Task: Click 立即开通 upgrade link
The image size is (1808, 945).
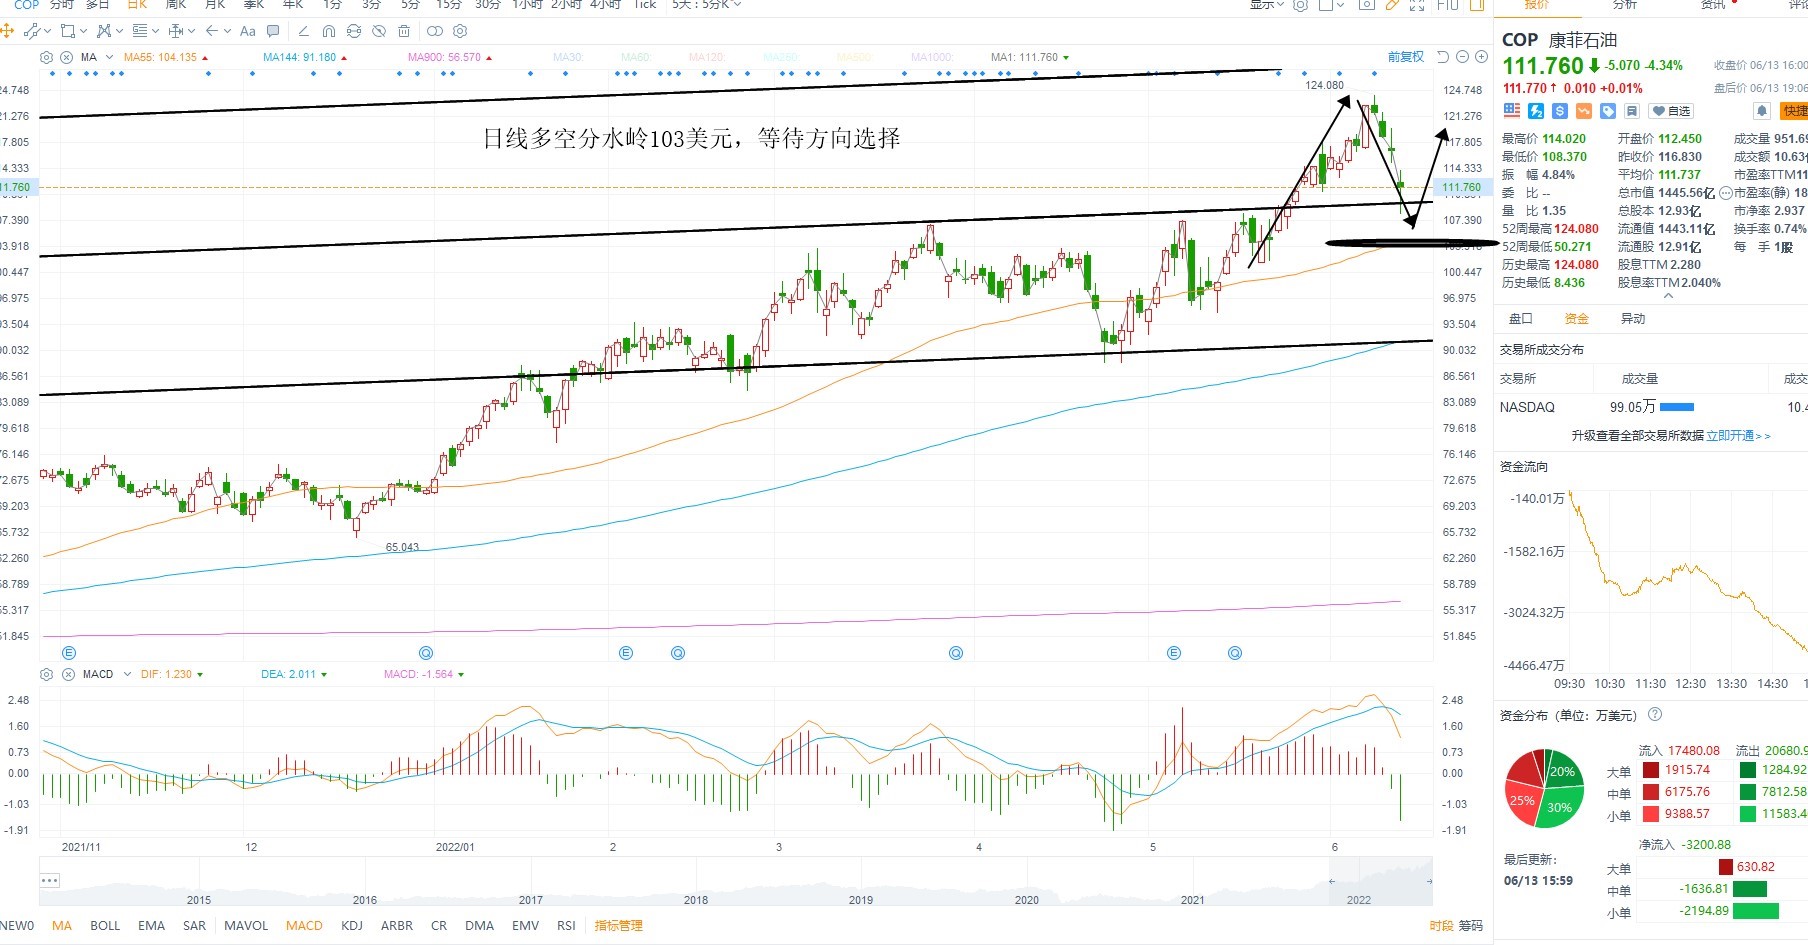Action: click(1730, 436)
